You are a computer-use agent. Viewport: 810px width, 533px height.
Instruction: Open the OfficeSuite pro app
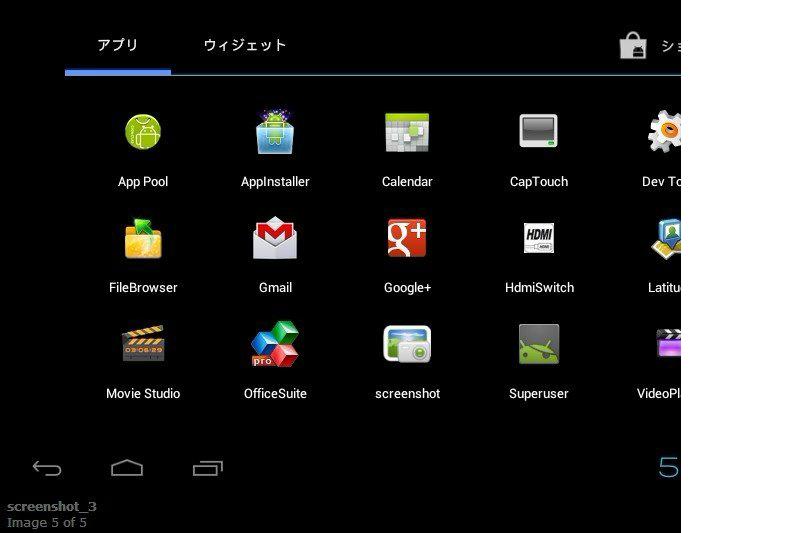click(275, 345)
